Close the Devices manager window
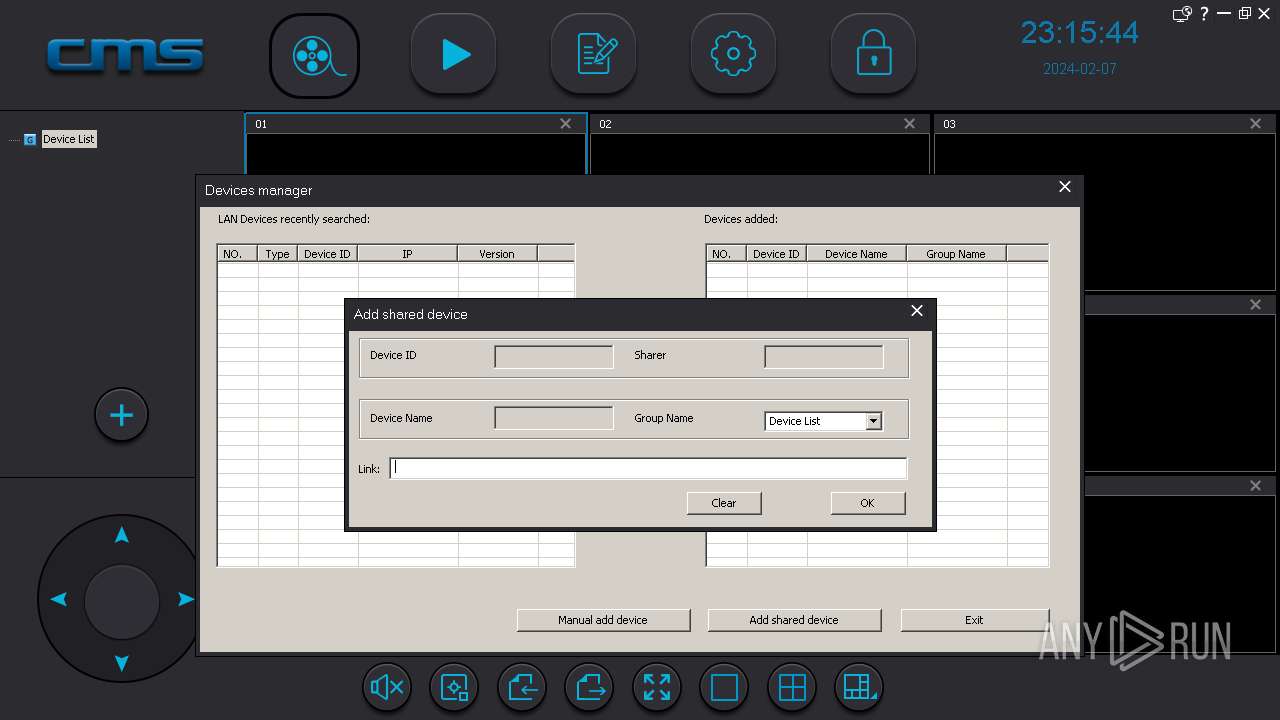This screenshot has width=1280, height=720. pos(1065,187)
